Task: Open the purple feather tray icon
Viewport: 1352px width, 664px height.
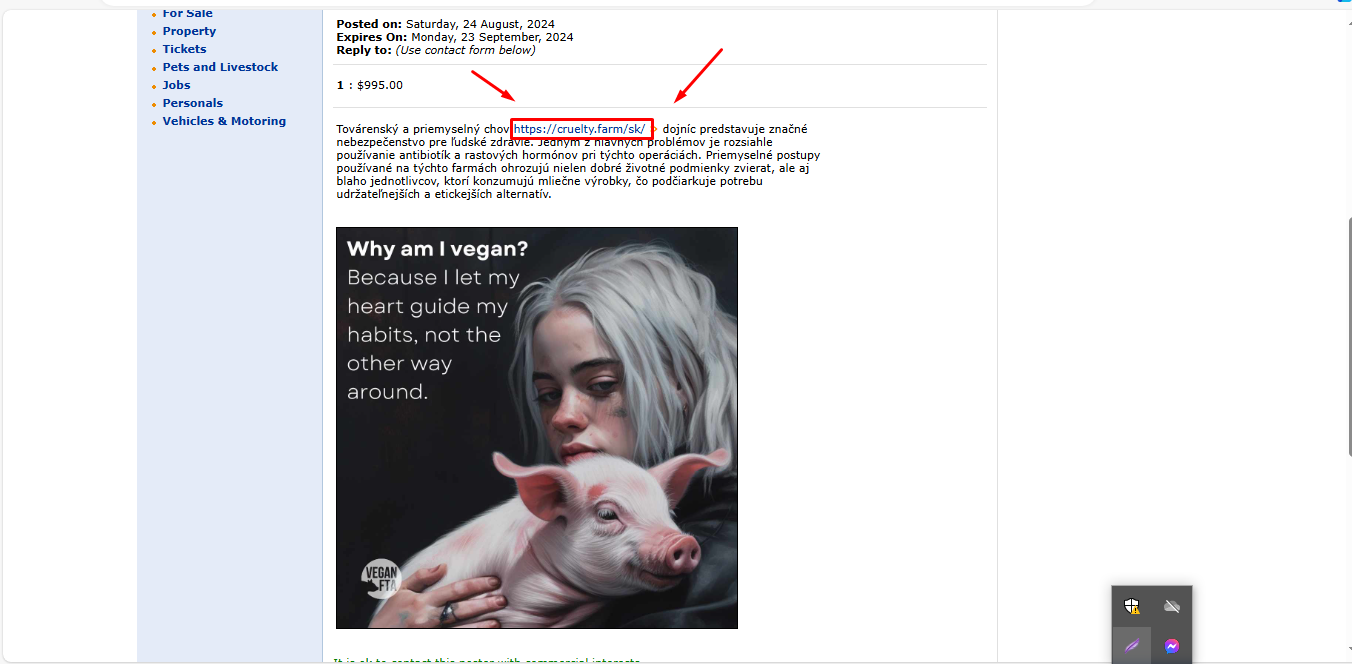Action: (x=1132, y=646)
